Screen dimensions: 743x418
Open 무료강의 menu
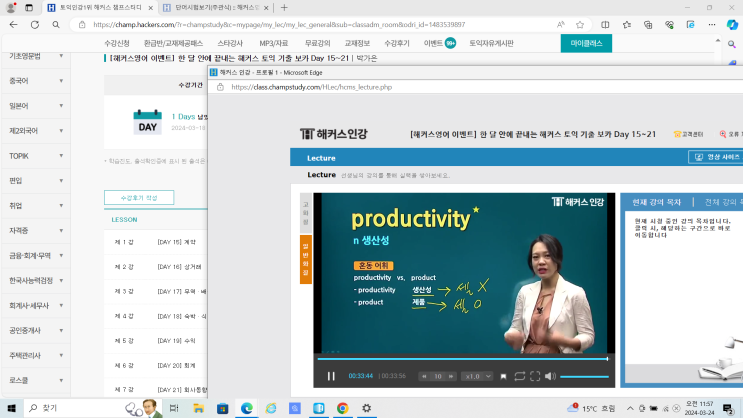(x=317, y=43)
